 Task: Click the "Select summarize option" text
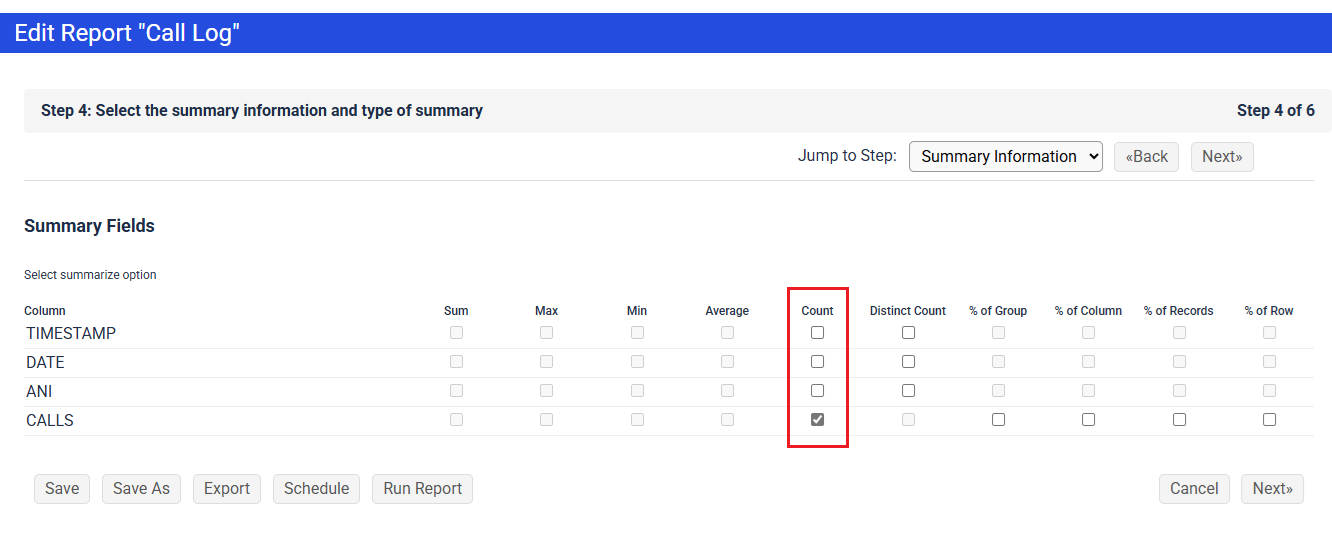coord(90,275)
